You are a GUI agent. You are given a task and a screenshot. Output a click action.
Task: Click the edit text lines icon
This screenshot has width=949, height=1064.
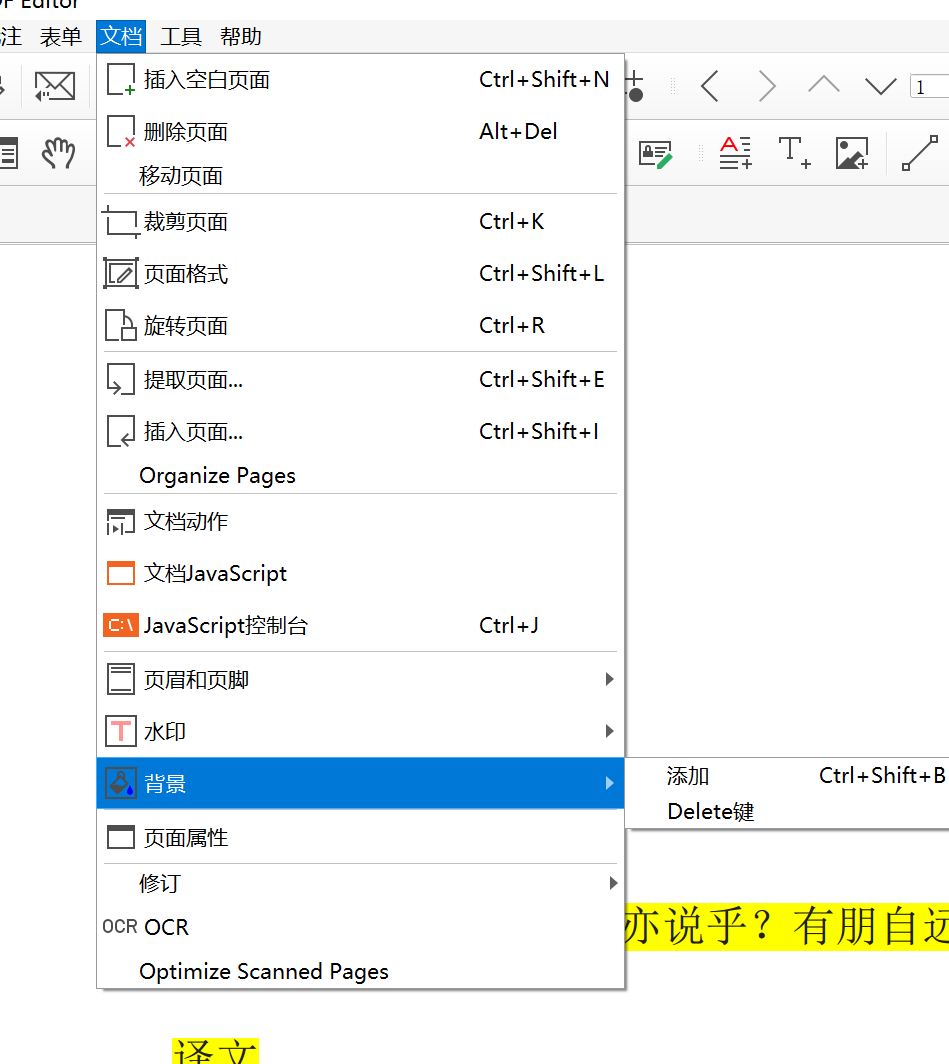[x=735, y=153]
